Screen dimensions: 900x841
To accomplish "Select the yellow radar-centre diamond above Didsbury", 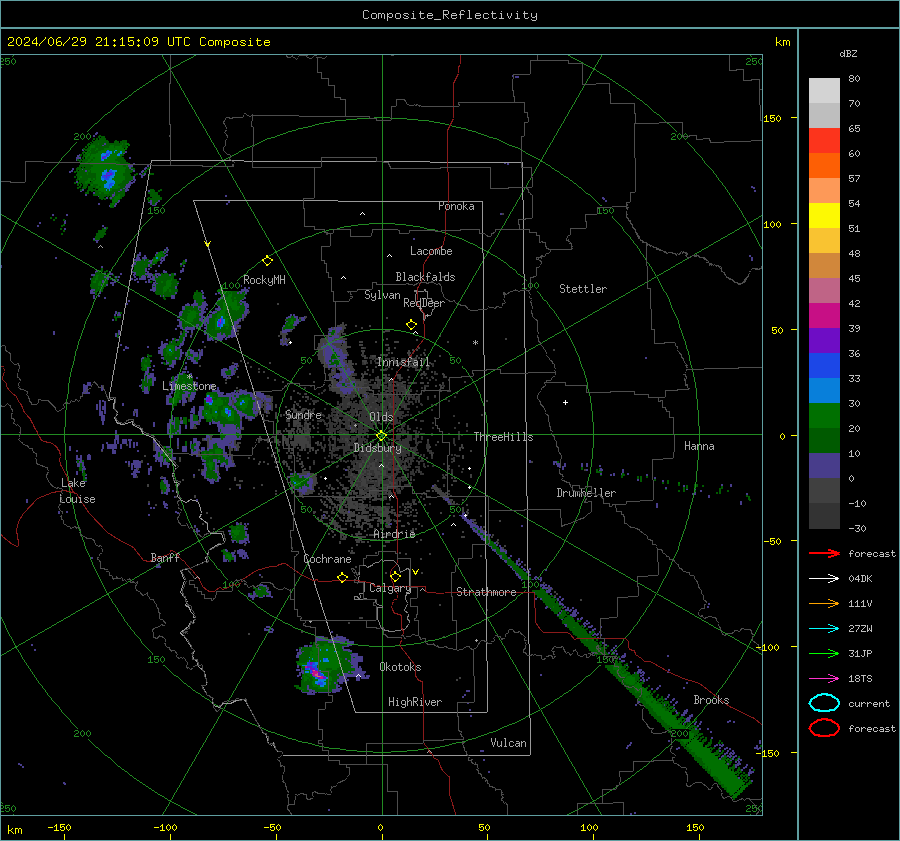I will pyautogui.click(x=381, y=436).
